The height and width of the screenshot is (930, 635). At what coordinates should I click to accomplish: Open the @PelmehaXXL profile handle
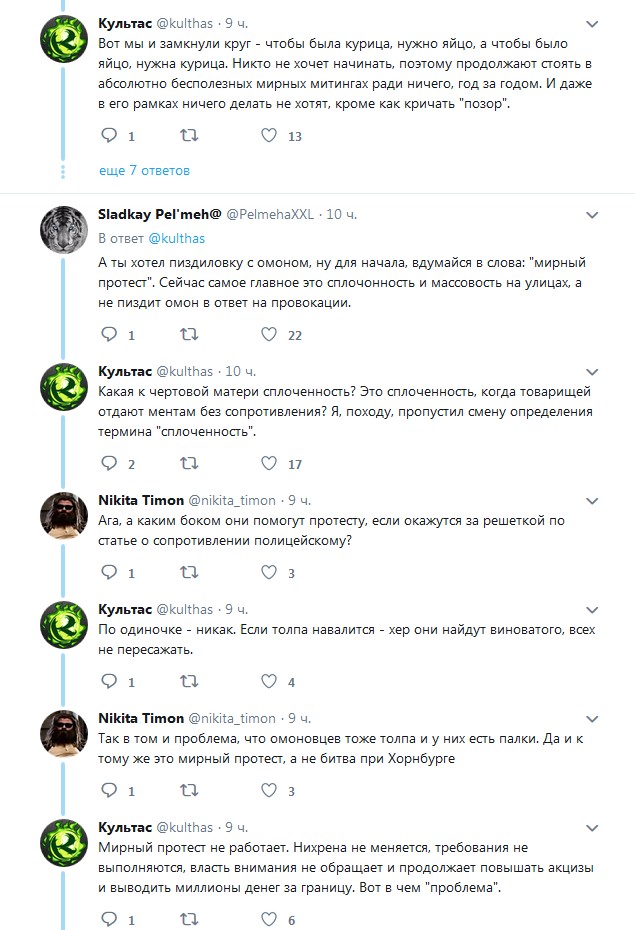pos(270,215)
